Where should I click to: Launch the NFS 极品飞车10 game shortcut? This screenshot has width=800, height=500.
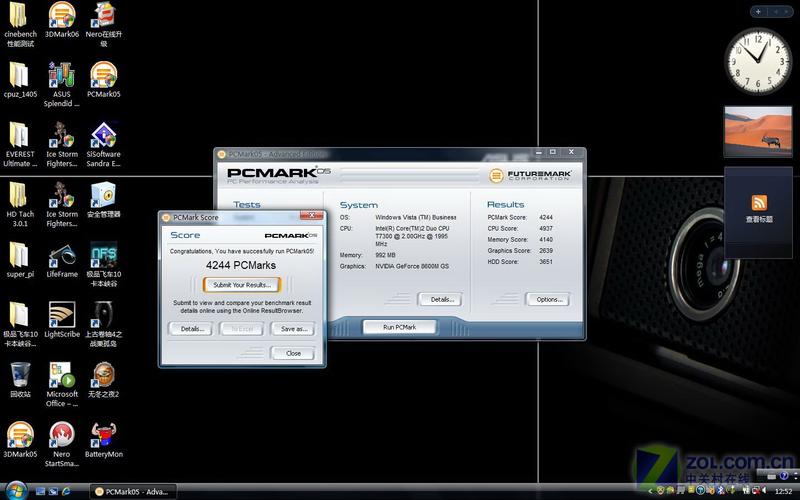[x=104, y=264]
